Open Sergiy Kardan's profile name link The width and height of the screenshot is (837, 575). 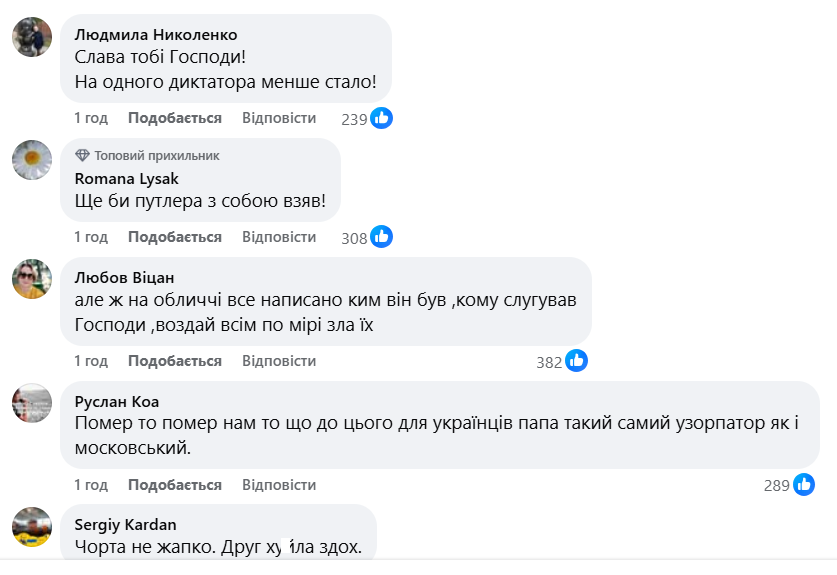pos(125,523)
